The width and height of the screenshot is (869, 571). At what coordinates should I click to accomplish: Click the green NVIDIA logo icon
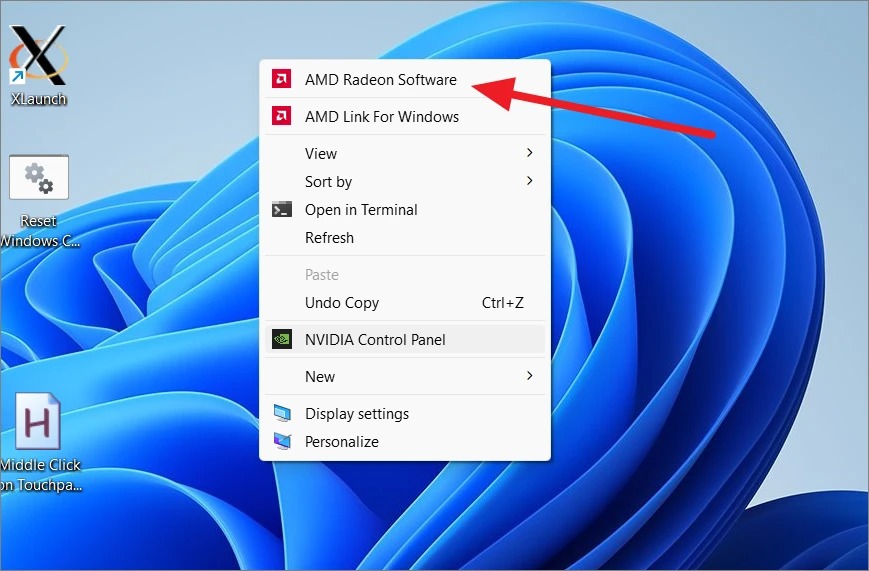click(282, 339)
